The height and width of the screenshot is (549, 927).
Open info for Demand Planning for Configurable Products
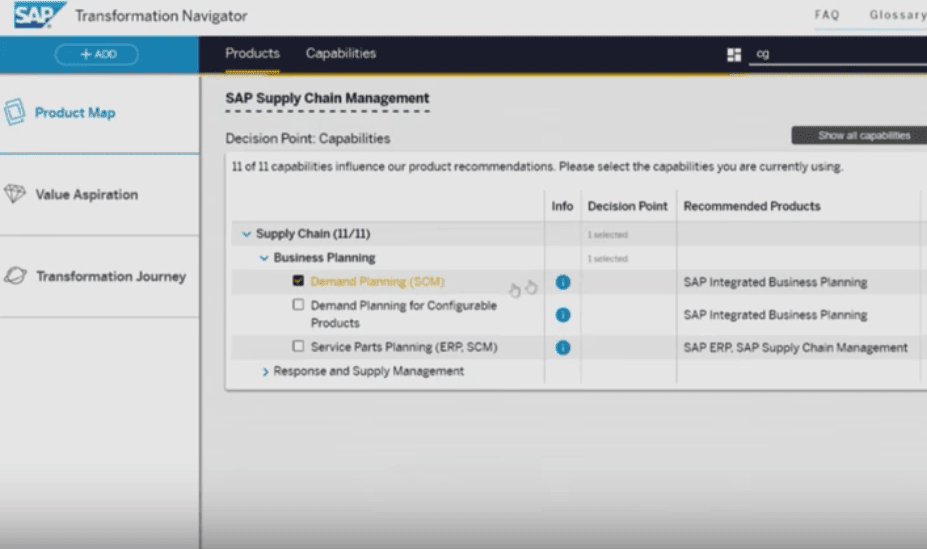pyautogui.click(x=563, y=315)
